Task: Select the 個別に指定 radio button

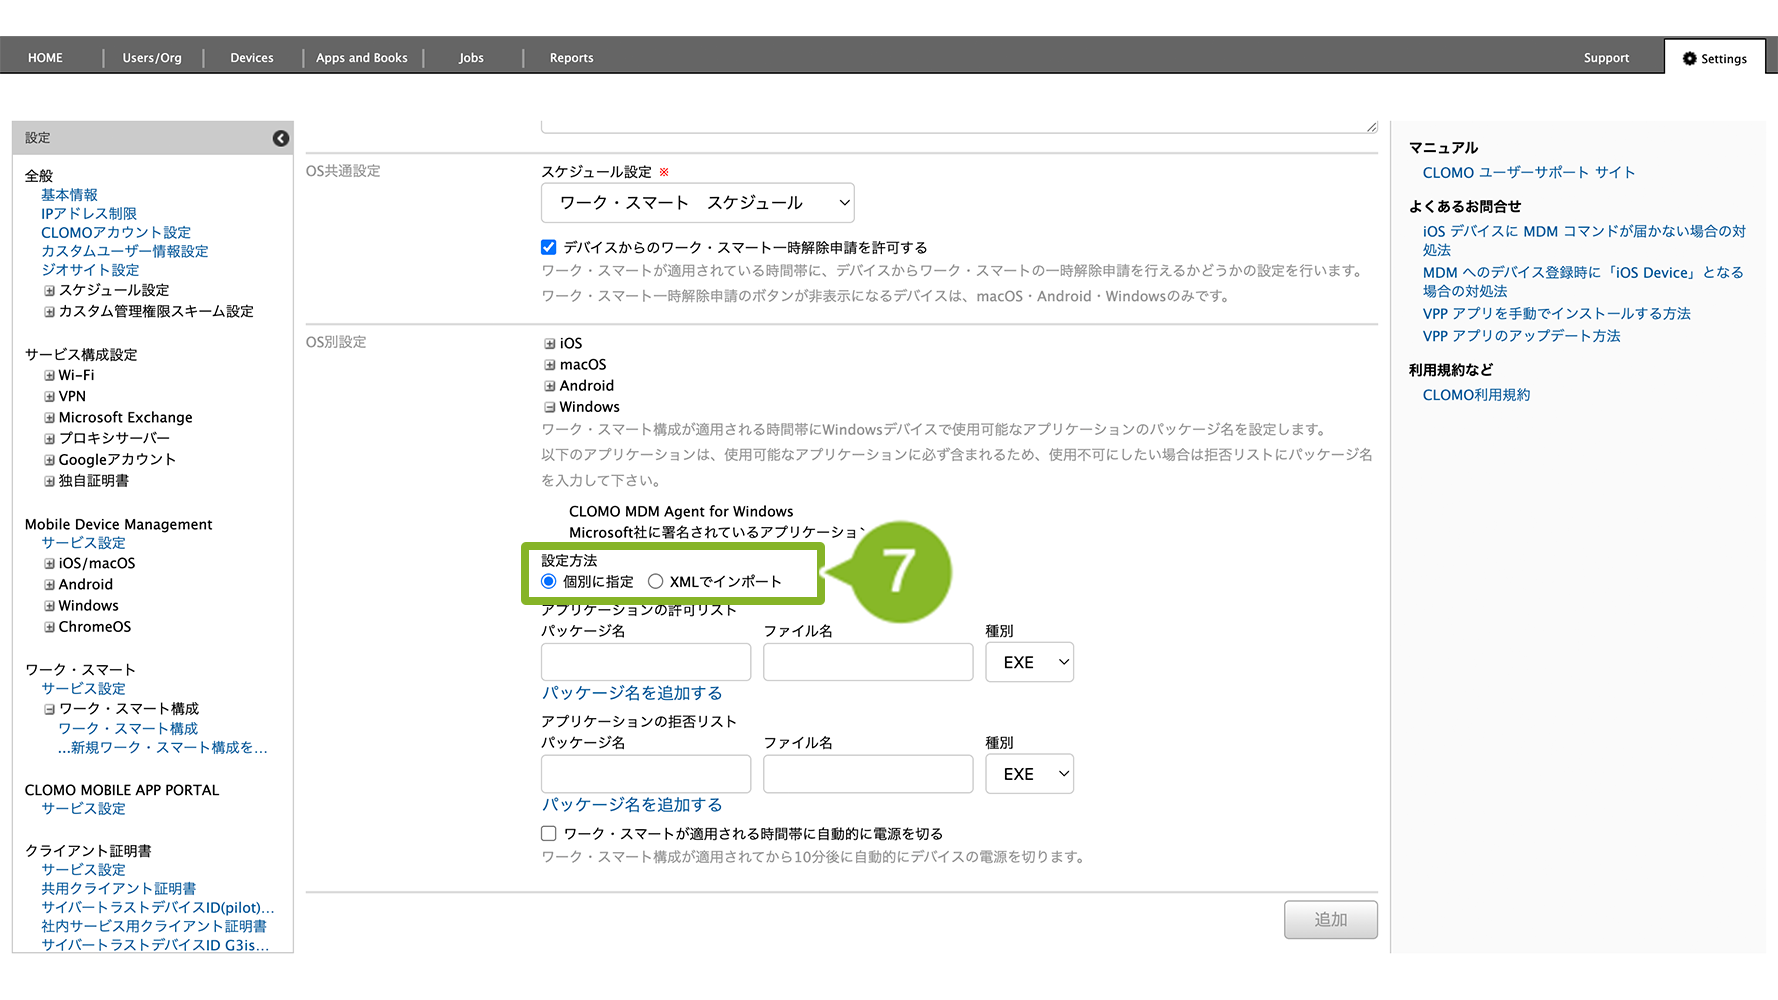Action: (x=549, y=582)
